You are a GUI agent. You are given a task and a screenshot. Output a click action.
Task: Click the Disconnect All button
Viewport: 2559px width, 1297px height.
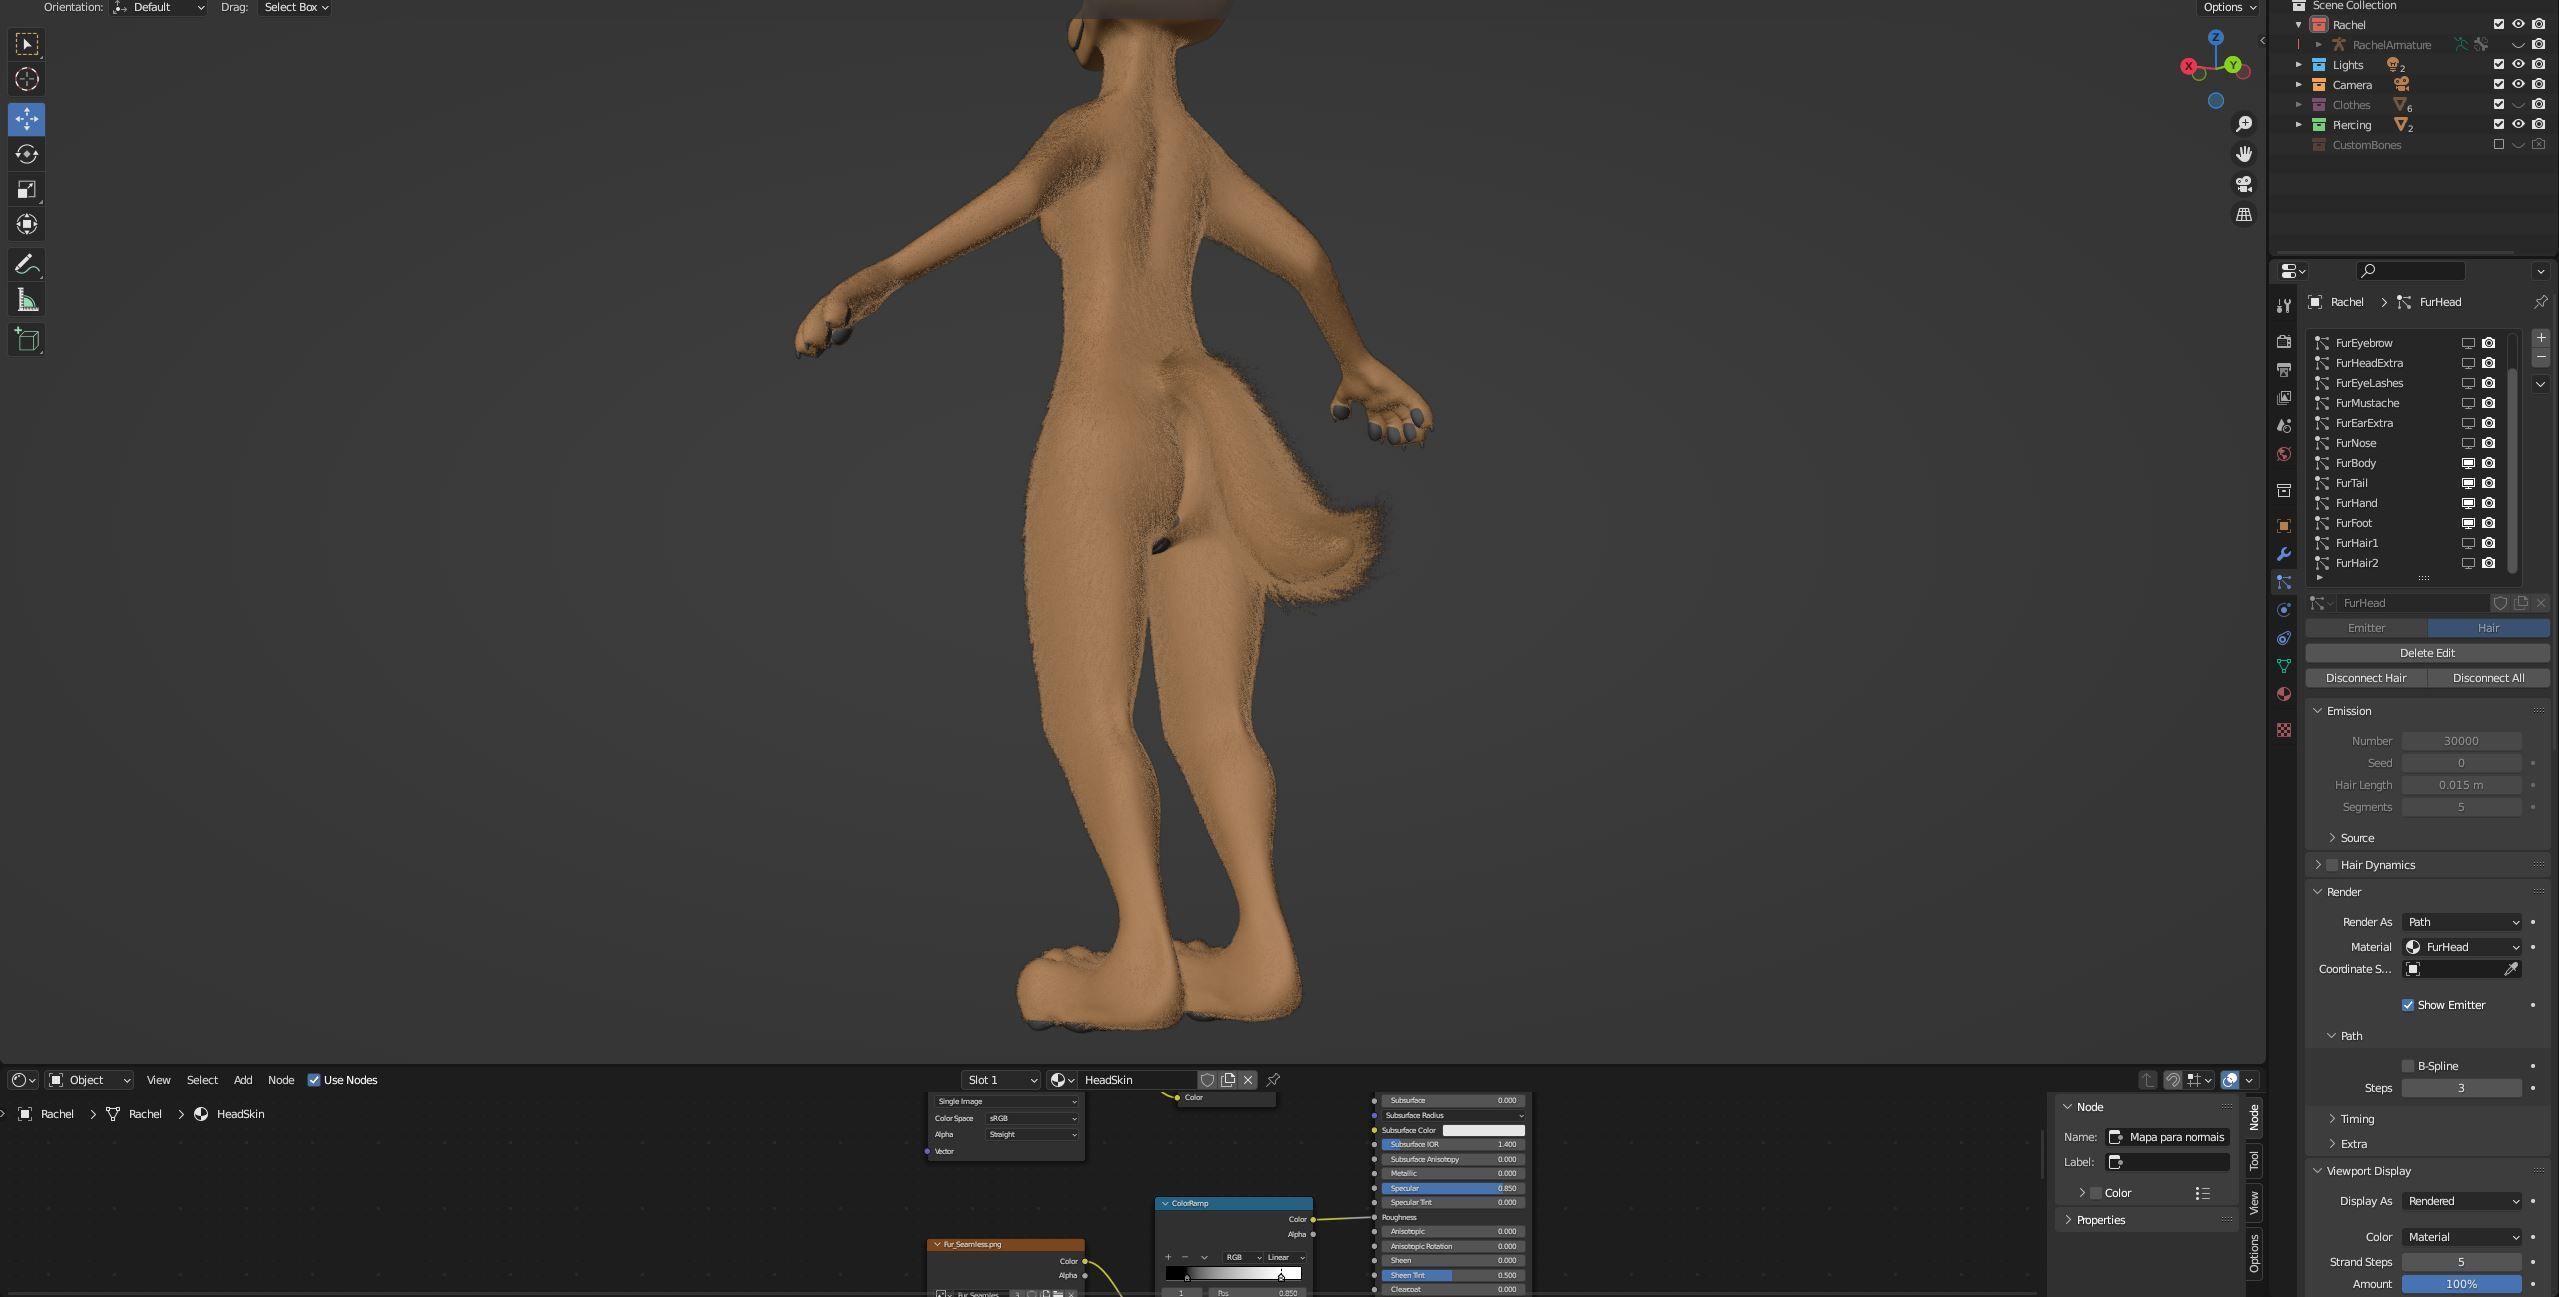pyautogui.click(x=2488, y=678)
